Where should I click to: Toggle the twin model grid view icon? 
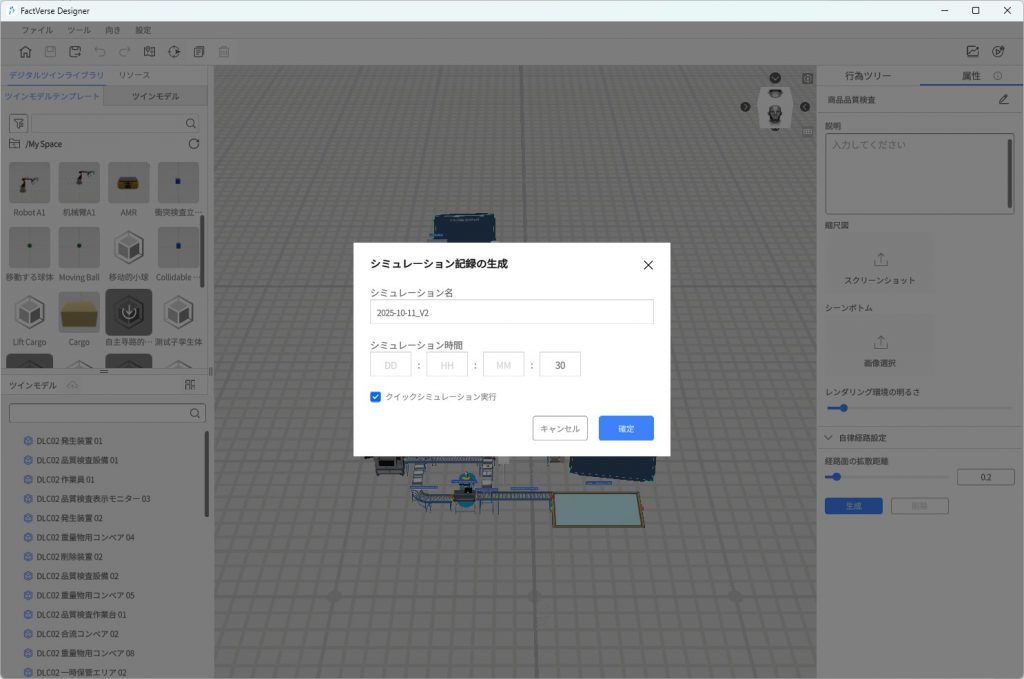(x=190, y=385)
